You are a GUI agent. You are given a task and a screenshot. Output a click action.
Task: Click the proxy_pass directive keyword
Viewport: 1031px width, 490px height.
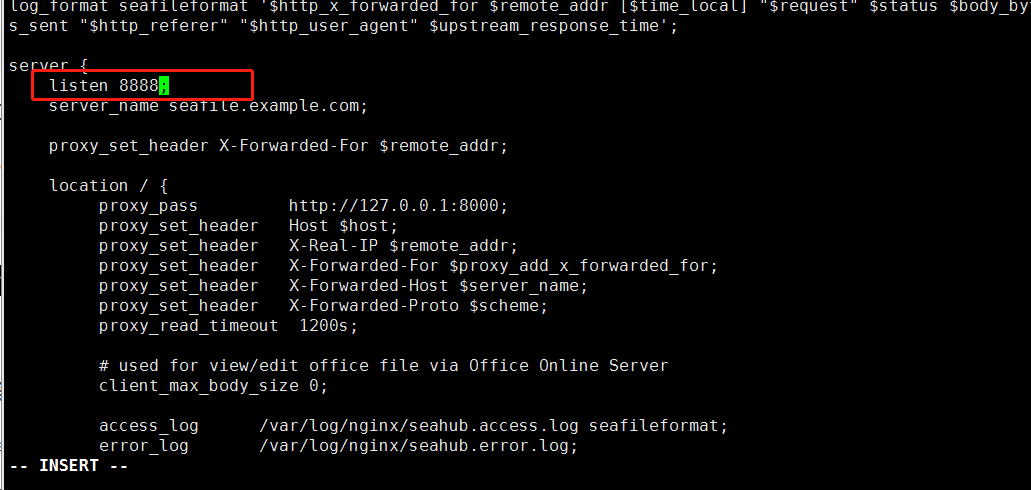point(148,206)
